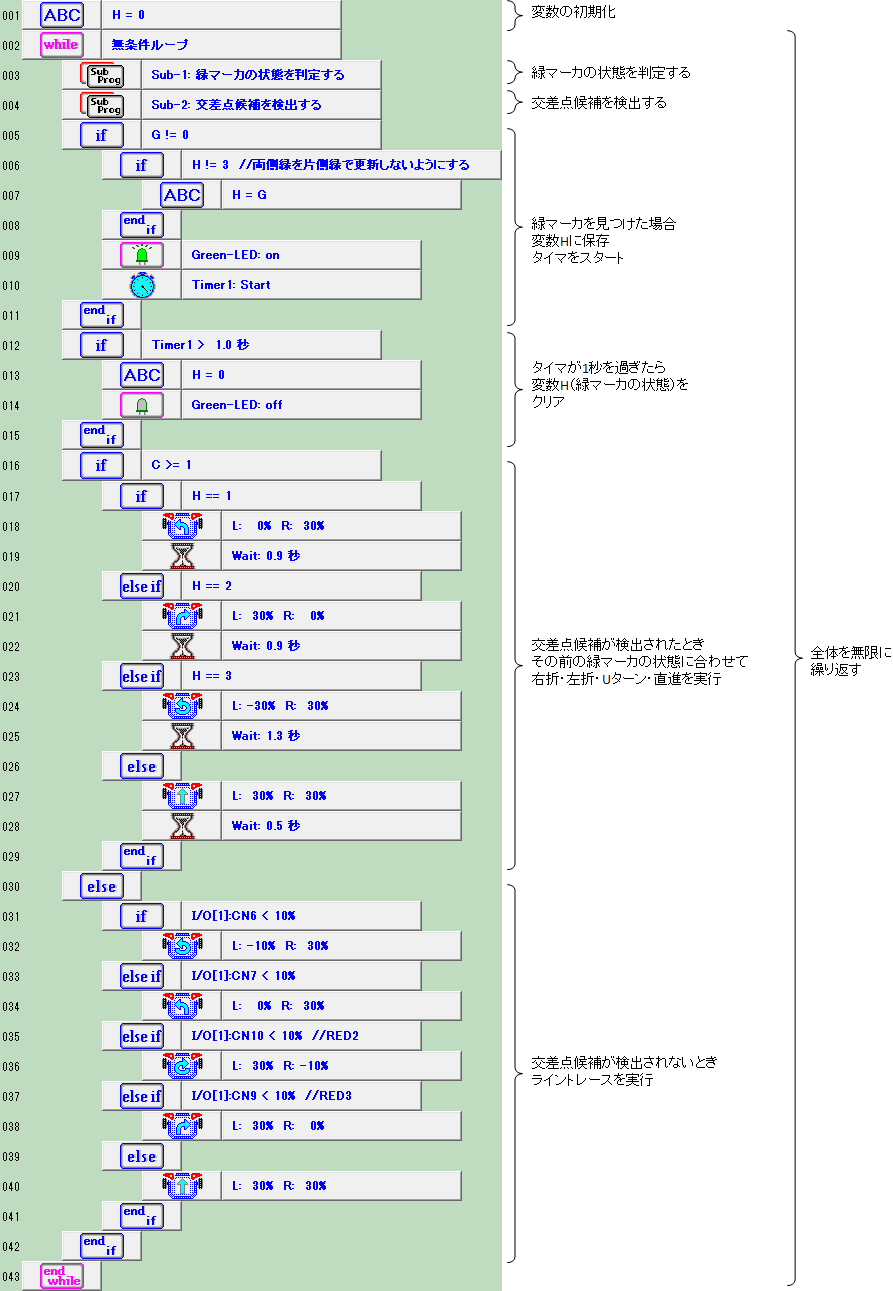Viewport: 893px width, 1291px height.
Task: Click the Green-LED on icon
Action: [x=141, y=255]
